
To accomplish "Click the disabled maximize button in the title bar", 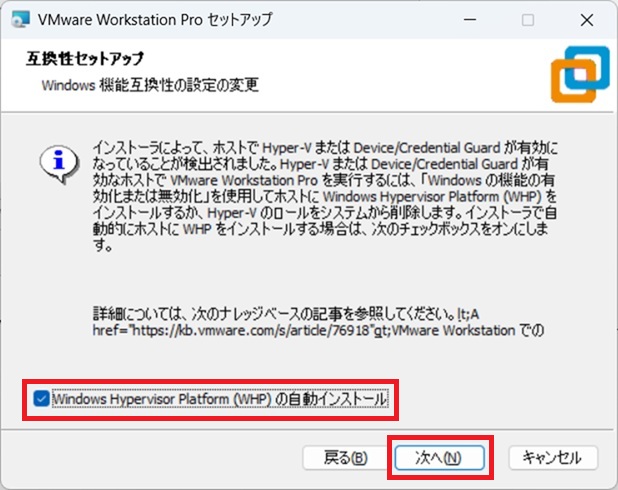I will tap(528, 20).
